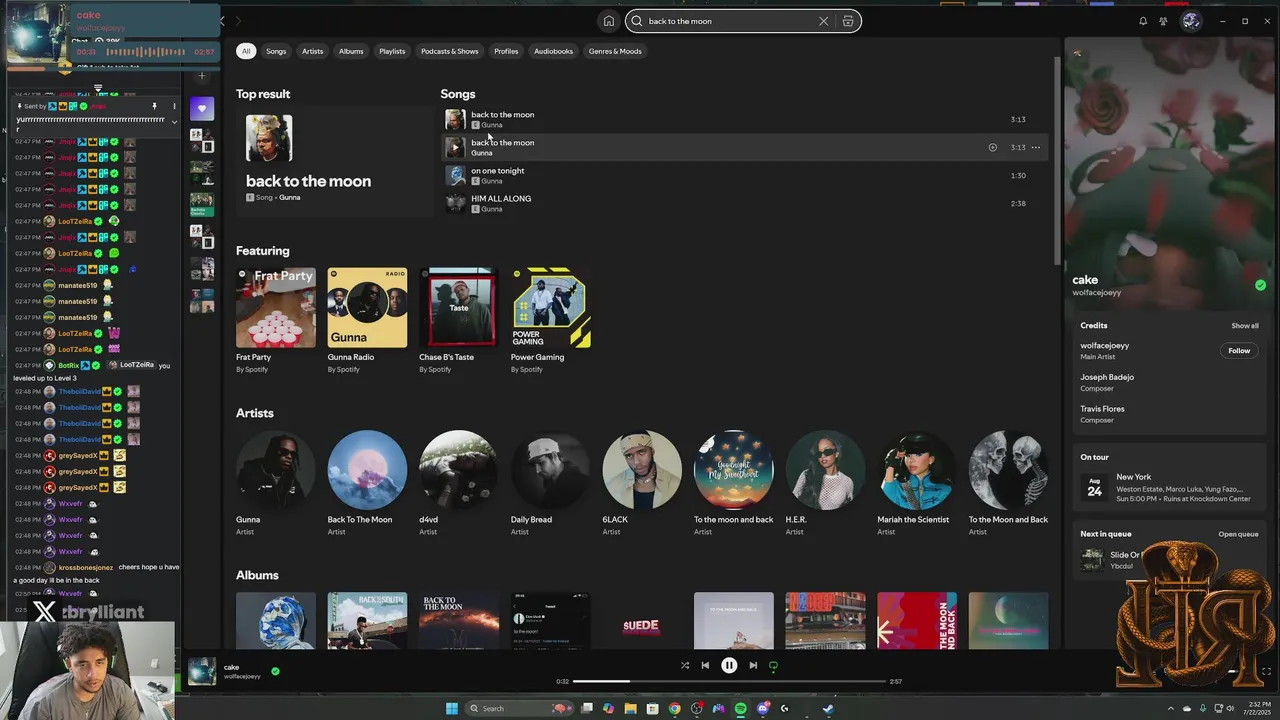Clear the search text with the X icon
Screen dimensions: 1280x720
pos(823,21)
